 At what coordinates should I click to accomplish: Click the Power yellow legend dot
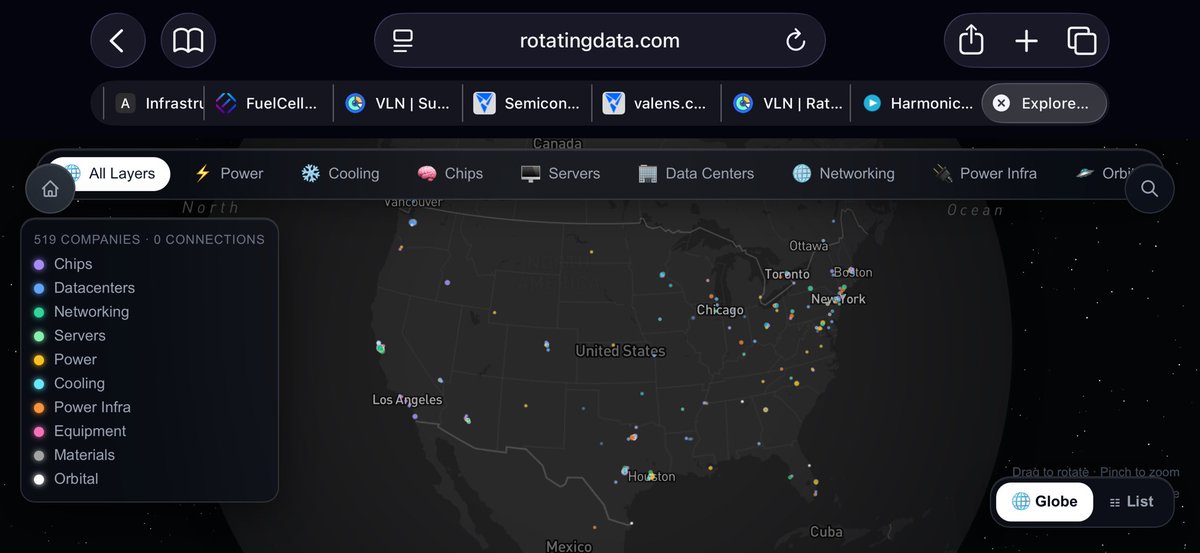pos(39,360)
